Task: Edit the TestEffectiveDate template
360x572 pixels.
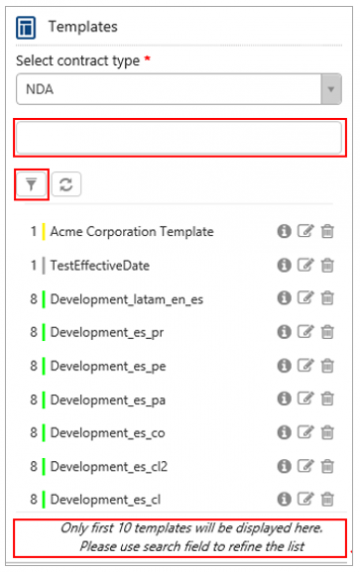Action: pyautogui.click(x=305, y=265)
